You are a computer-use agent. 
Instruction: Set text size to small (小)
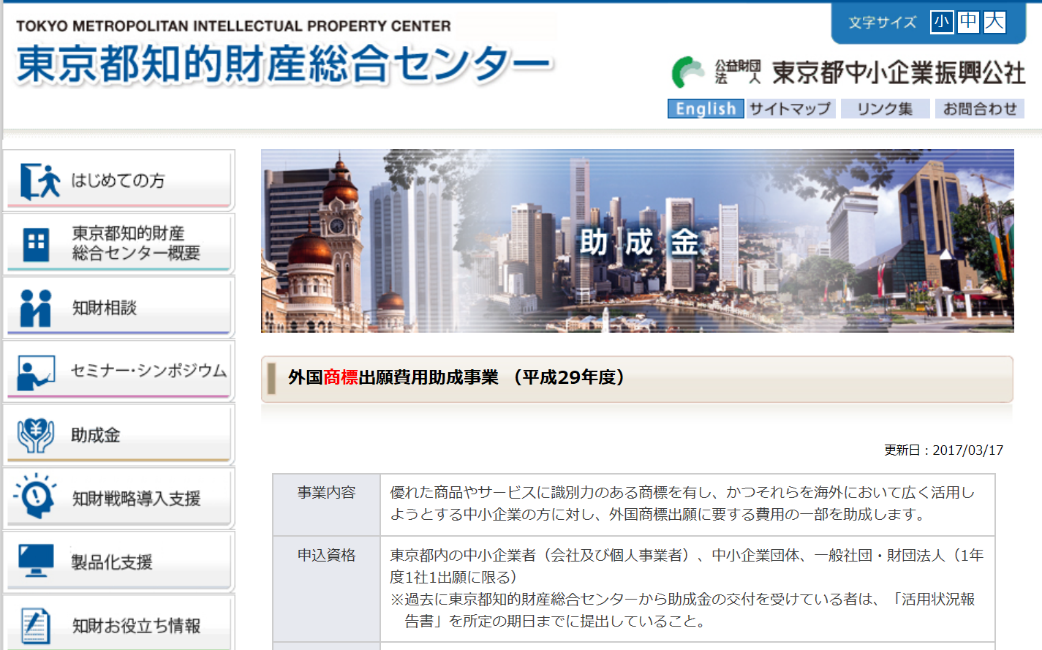[x=941, y=22]
